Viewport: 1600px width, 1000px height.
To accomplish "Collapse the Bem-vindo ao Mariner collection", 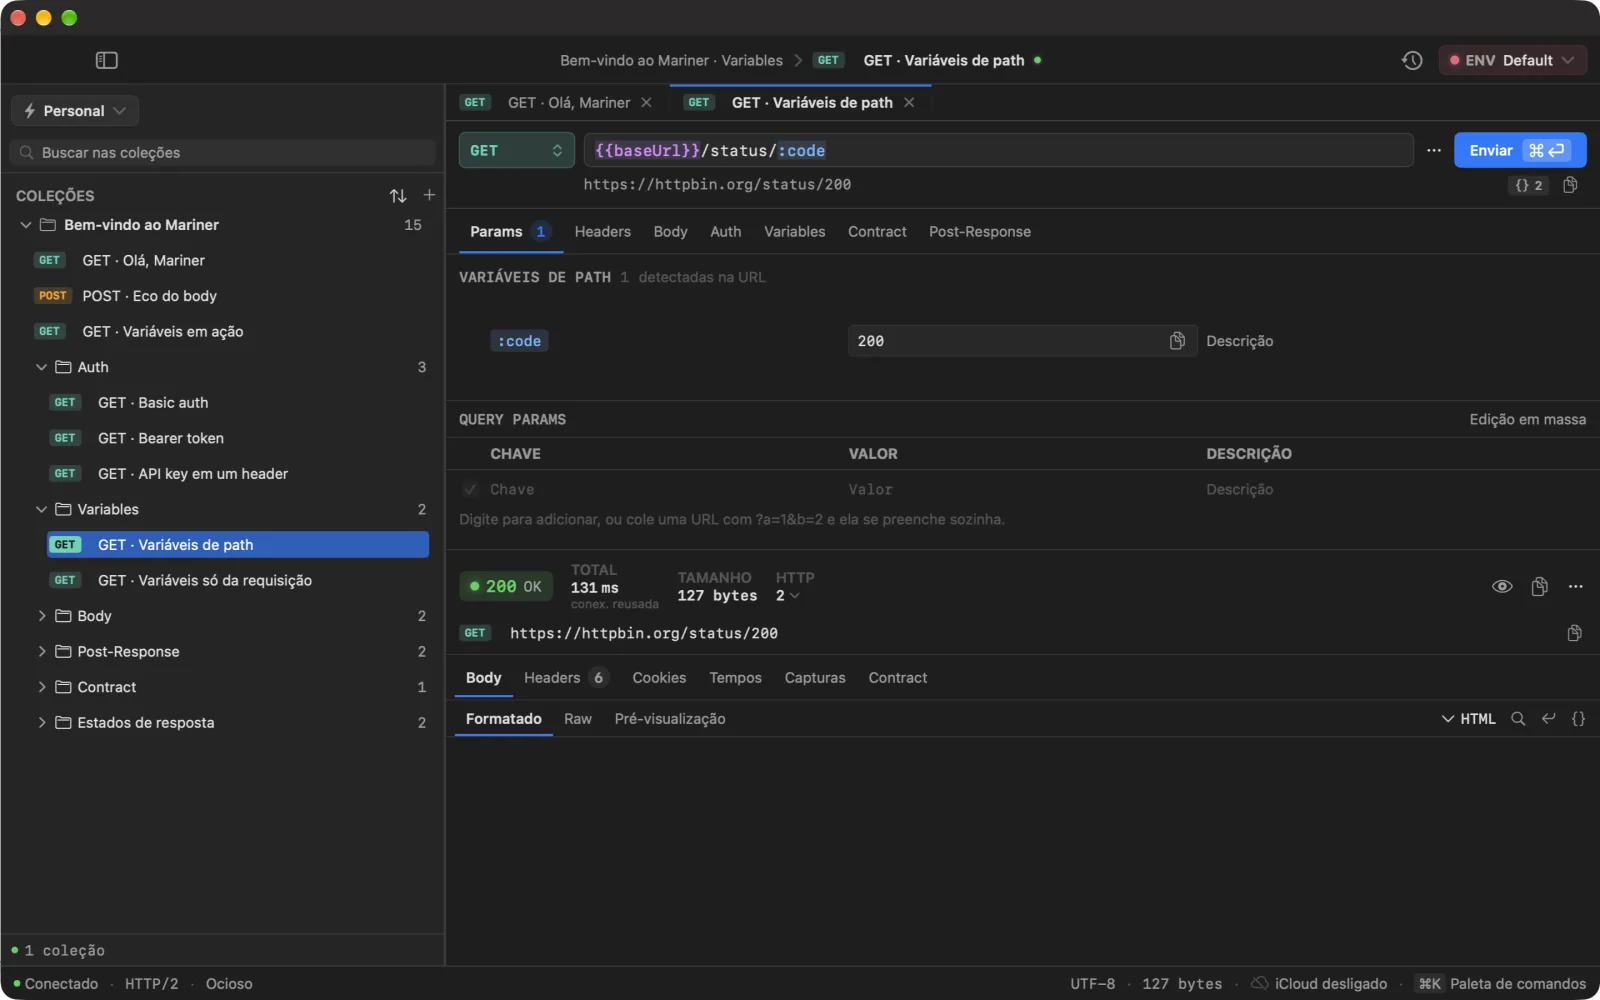I will click(x=25, y=225).
